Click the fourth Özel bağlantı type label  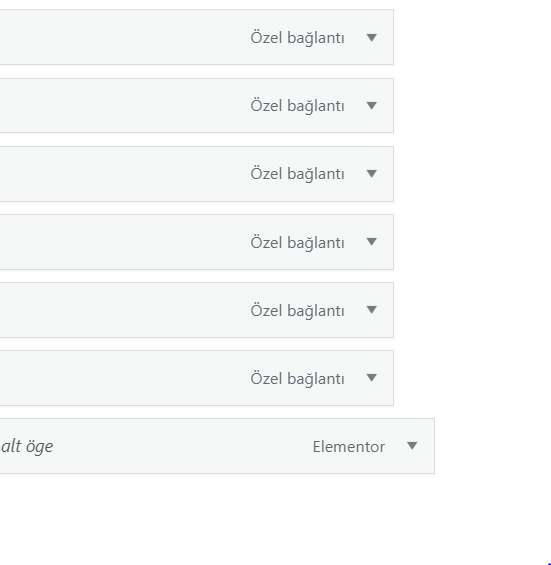[297, 243]
